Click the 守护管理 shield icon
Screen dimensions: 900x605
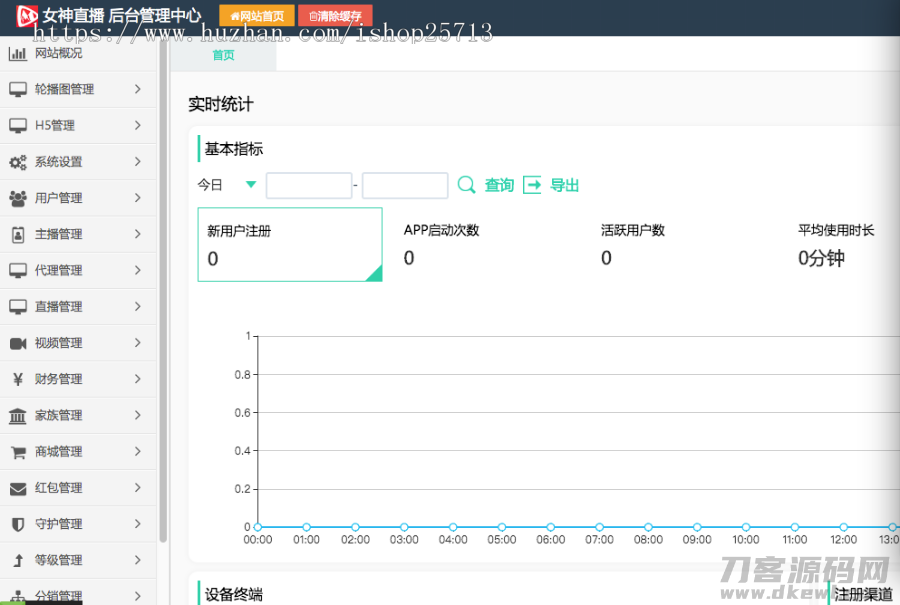(18, 524)
